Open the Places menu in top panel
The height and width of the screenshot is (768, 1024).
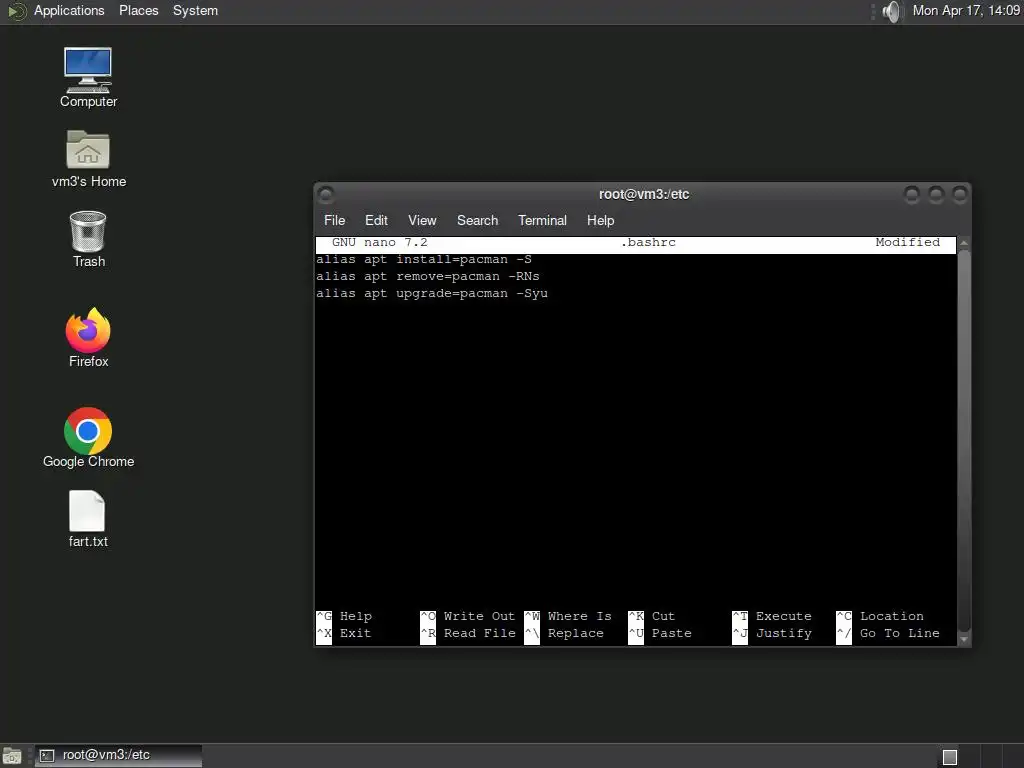138,10
